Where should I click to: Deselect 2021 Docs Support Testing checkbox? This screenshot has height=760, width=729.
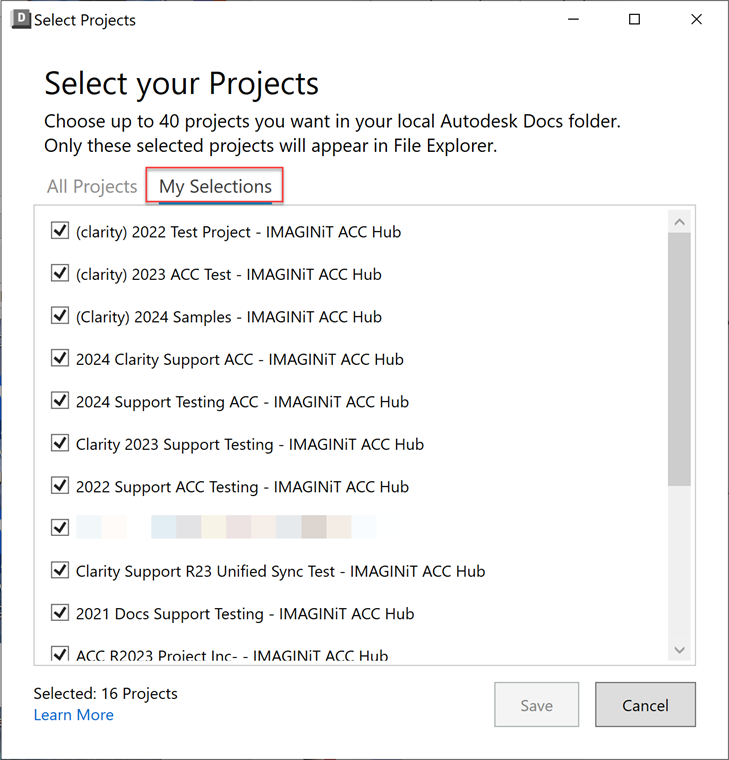tap(59, 613)
